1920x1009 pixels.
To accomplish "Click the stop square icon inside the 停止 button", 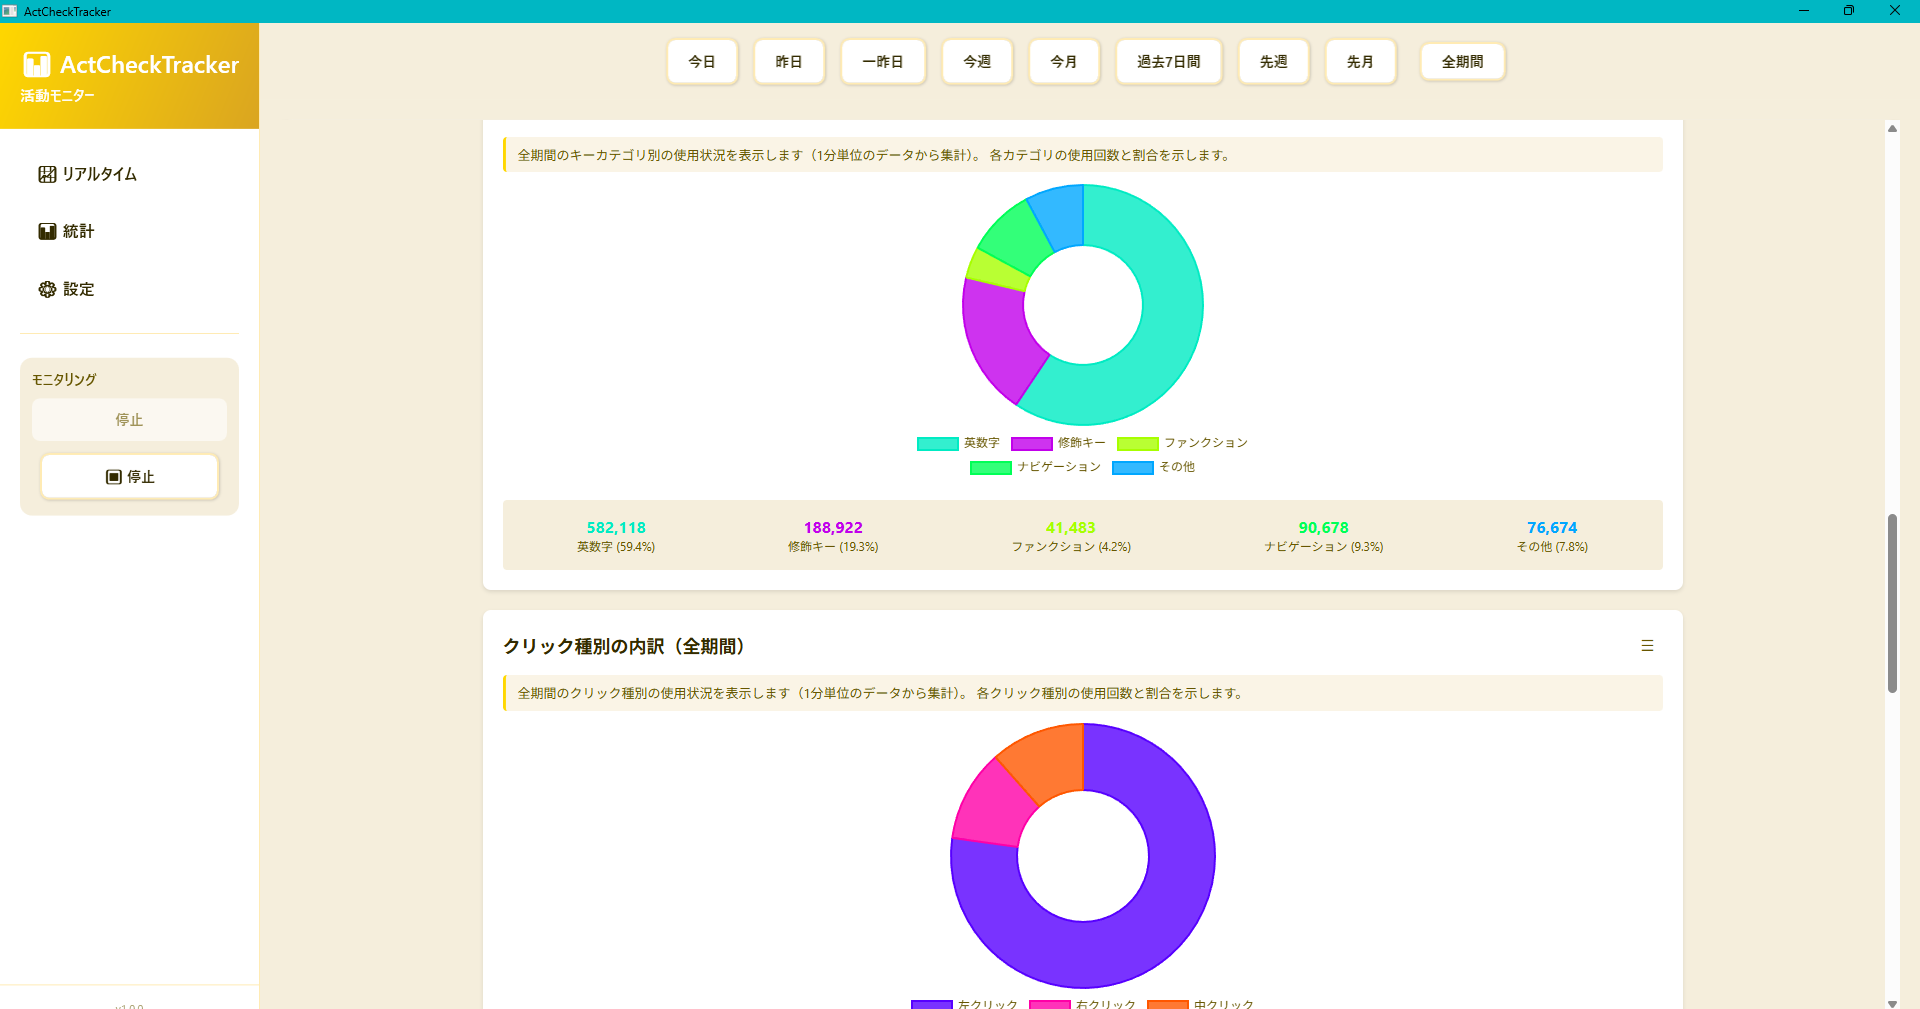I will (115, 477).
